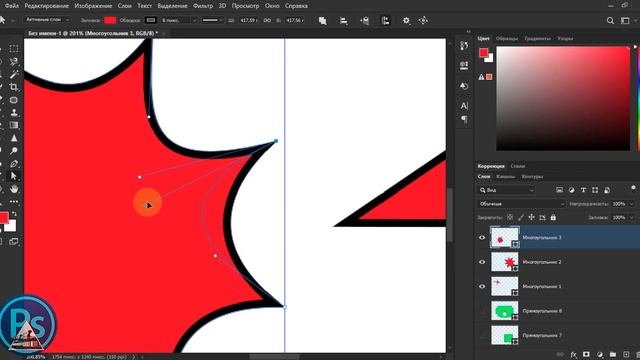
Task: Toggle lock image pixels brush icon
Action: [521, 218]
